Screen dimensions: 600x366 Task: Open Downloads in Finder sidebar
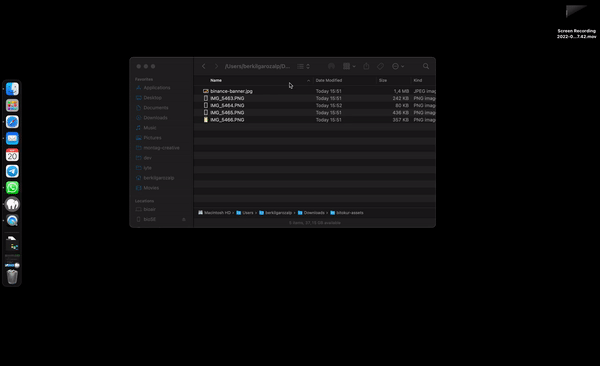tap(155, 118)
